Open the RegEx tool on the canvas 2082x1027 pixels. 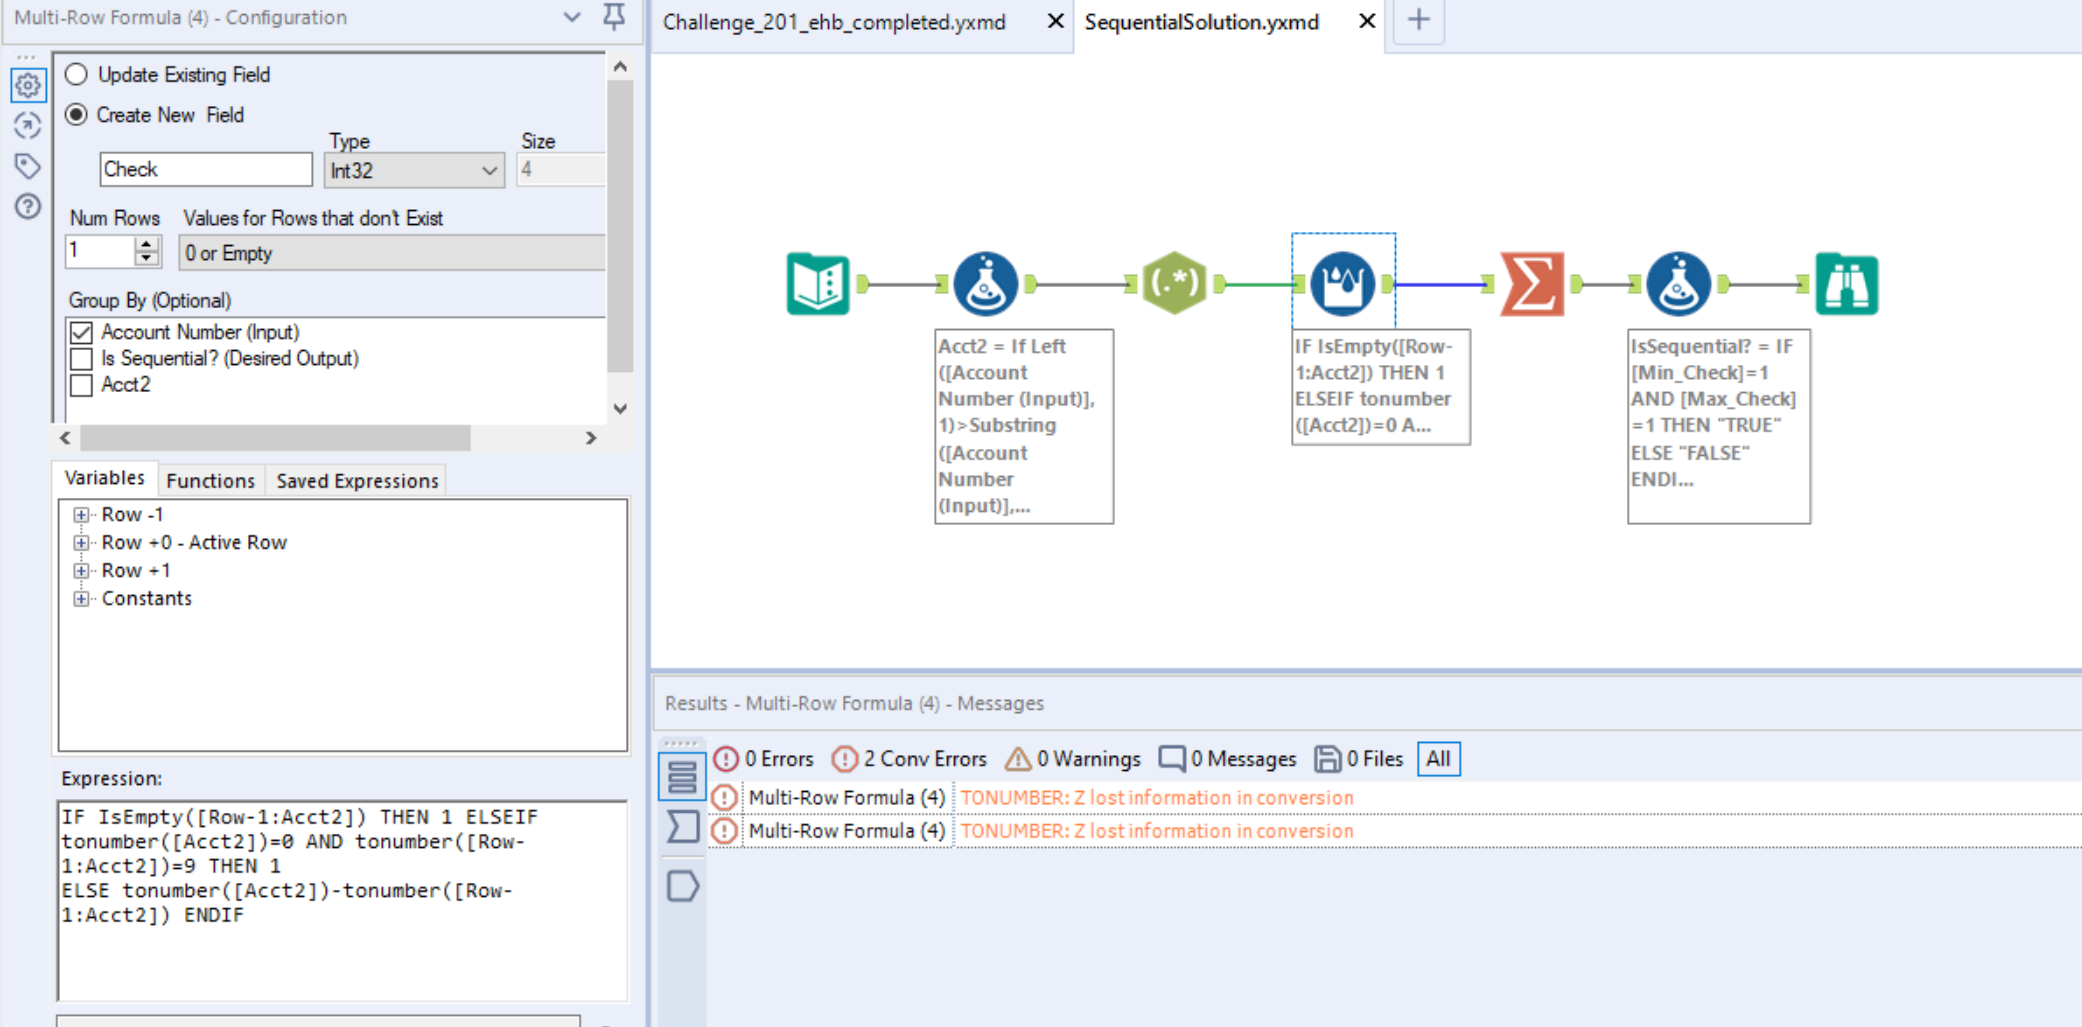click(1176, 283)
